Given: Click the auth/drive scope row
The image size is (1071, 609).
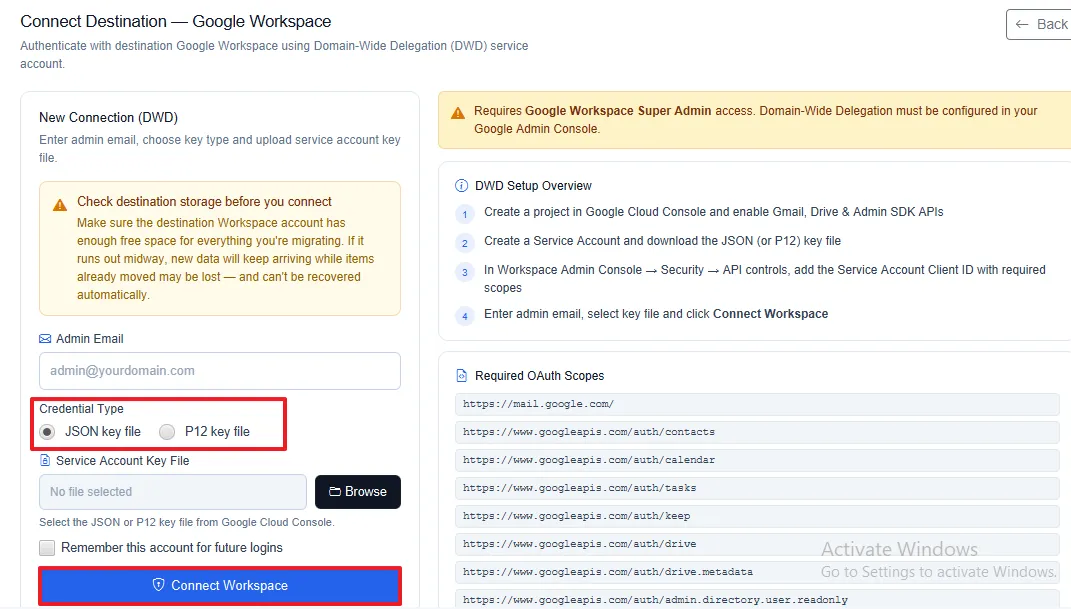Looking at the screenshot, I should pyautogui.click(x=757, y=544).
